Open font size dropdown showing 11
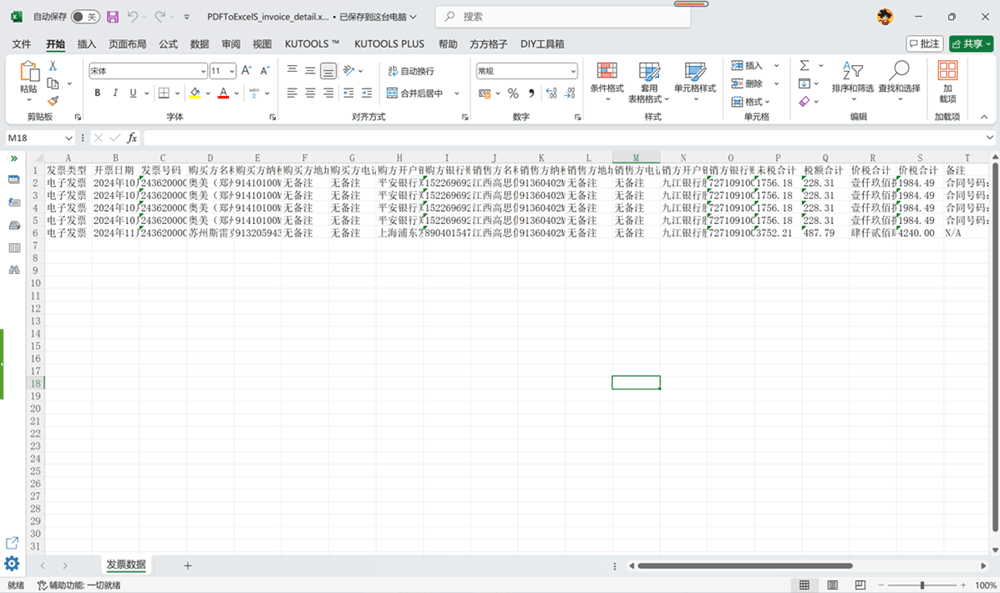The image size is (1000, 593). point(232,71)
